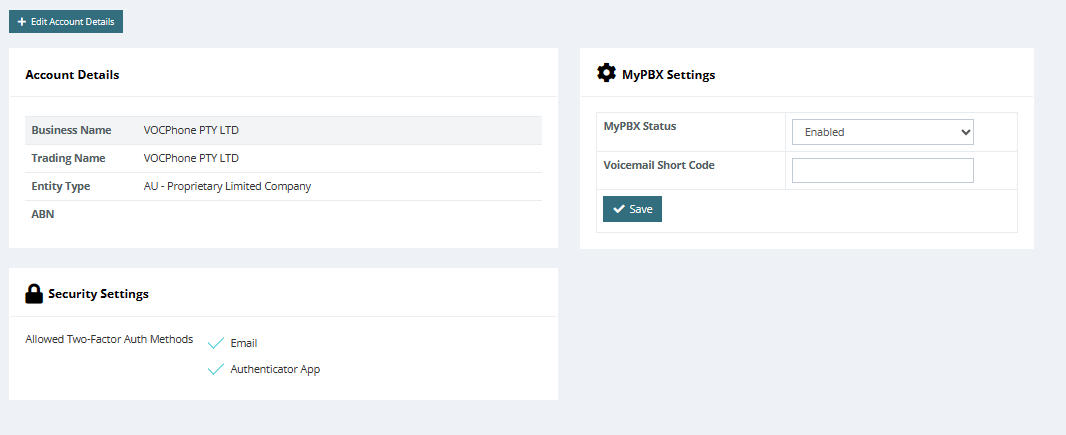
Task: Click the Edit Account Details button text
Action: coord(72,22)
